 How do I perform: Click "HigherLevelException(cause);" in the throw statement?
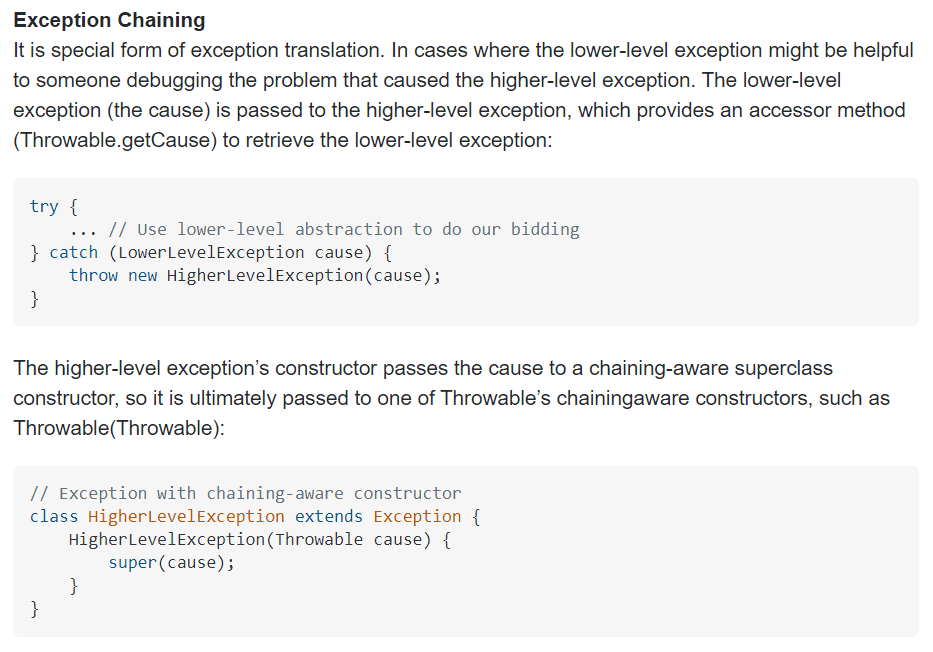[304, 275]
